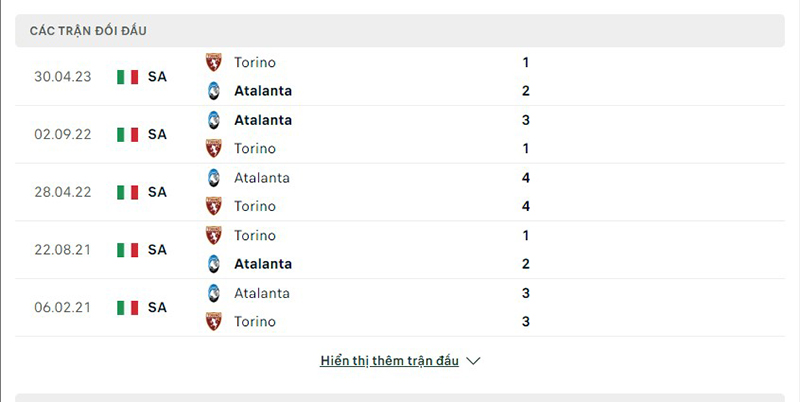Click Torino's score 4 in 28.04.22 match
Viewport: 800px width, 402px height.
click(525, 207)
